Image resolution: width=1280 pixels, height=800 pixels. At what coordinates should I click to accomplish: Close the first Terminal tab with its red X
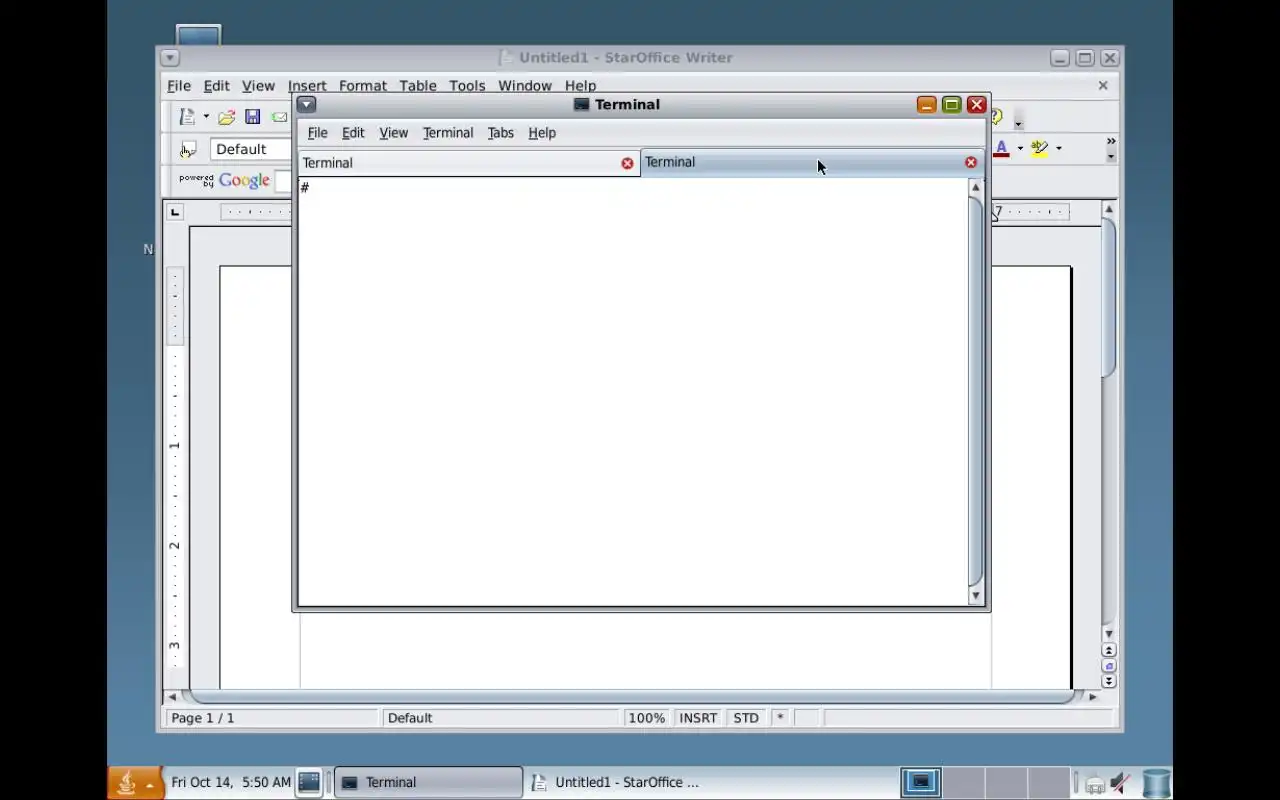pos(627,163)
